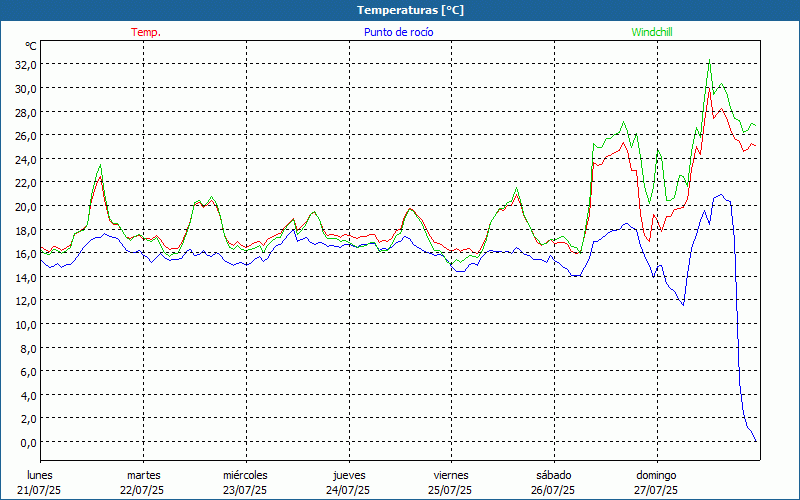Image resolution: width=800 pixels, height=500 pixels.
Task: Click the '25/07/25' date label
Action: [451, 490]
